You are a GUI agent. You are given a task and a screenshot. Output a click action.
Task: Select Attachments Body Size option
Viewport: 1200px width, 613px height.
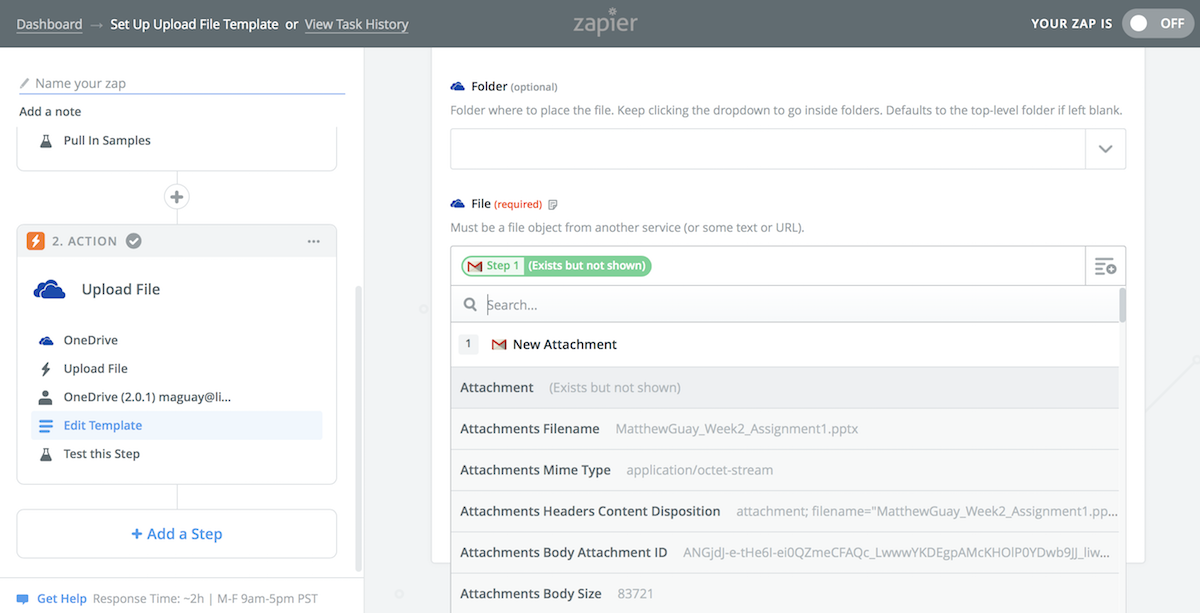(x=785, y=593)
